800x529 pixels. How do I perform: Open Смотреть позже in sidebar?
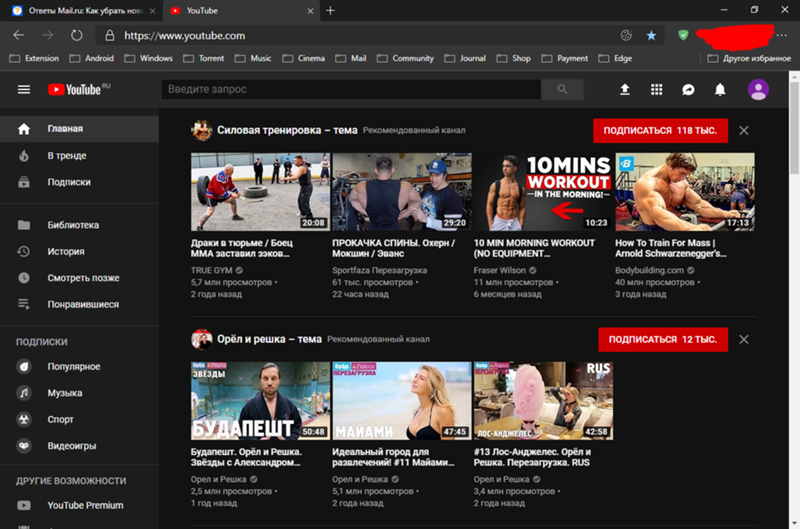pyautogui.click(x=80, y=278)
